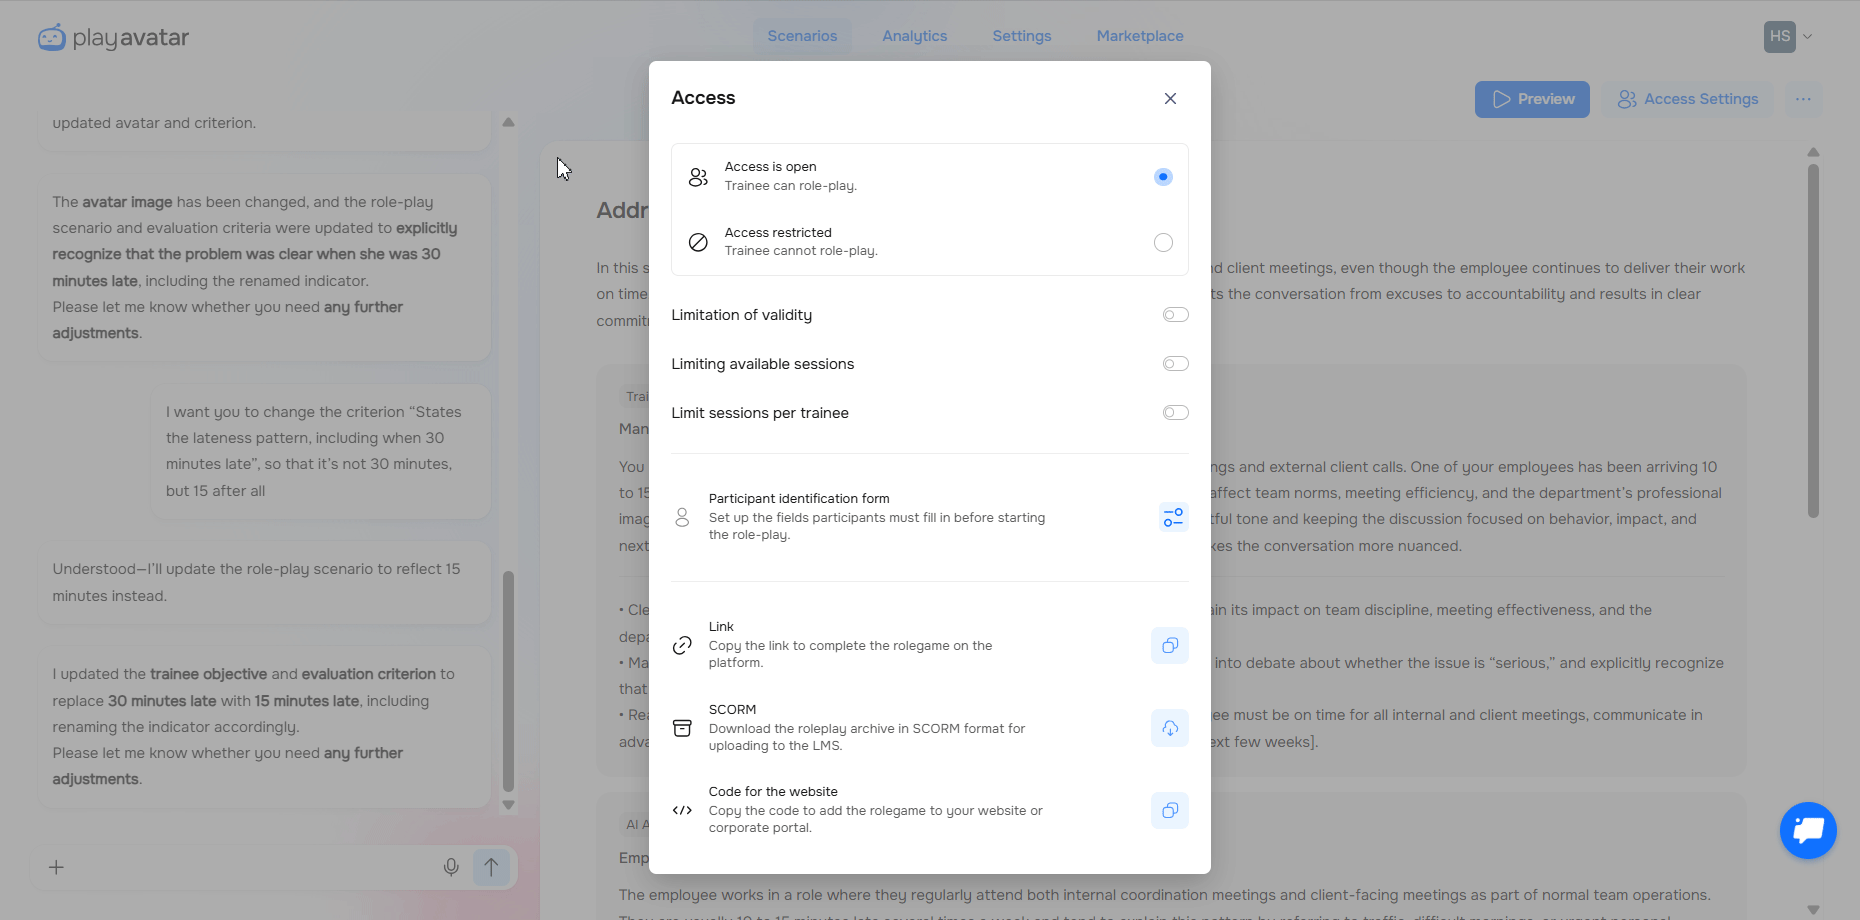Click the restricted access prohibited icon
This screenshot has height=920, width=1860.
698,242
